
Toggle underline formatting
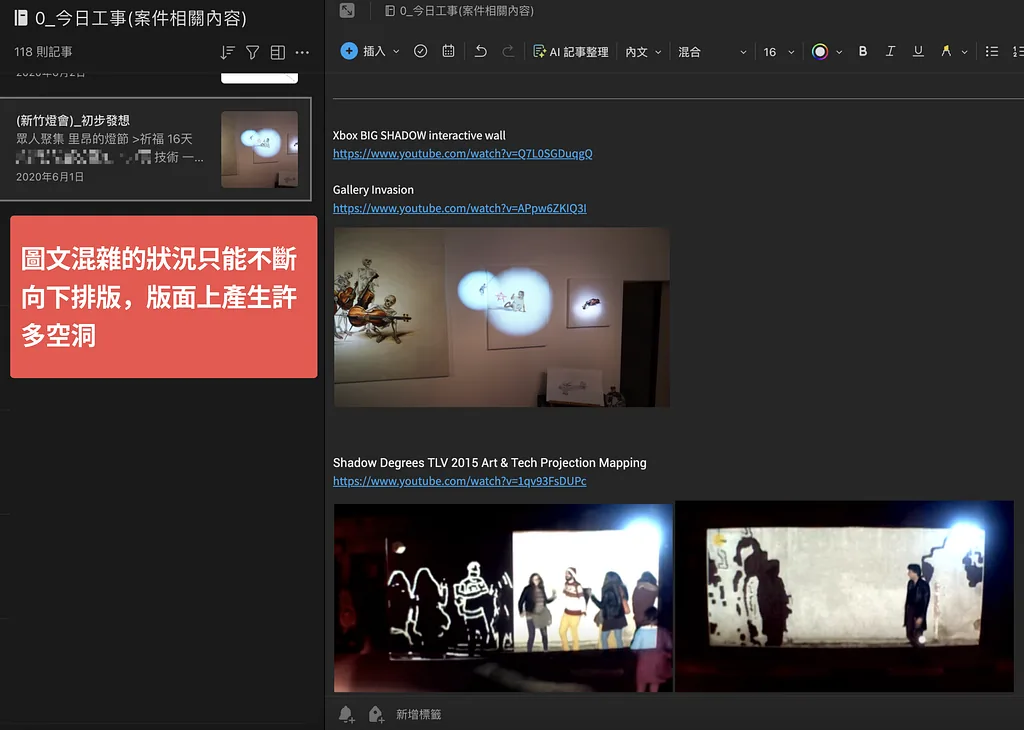click(x=918, y=51)
